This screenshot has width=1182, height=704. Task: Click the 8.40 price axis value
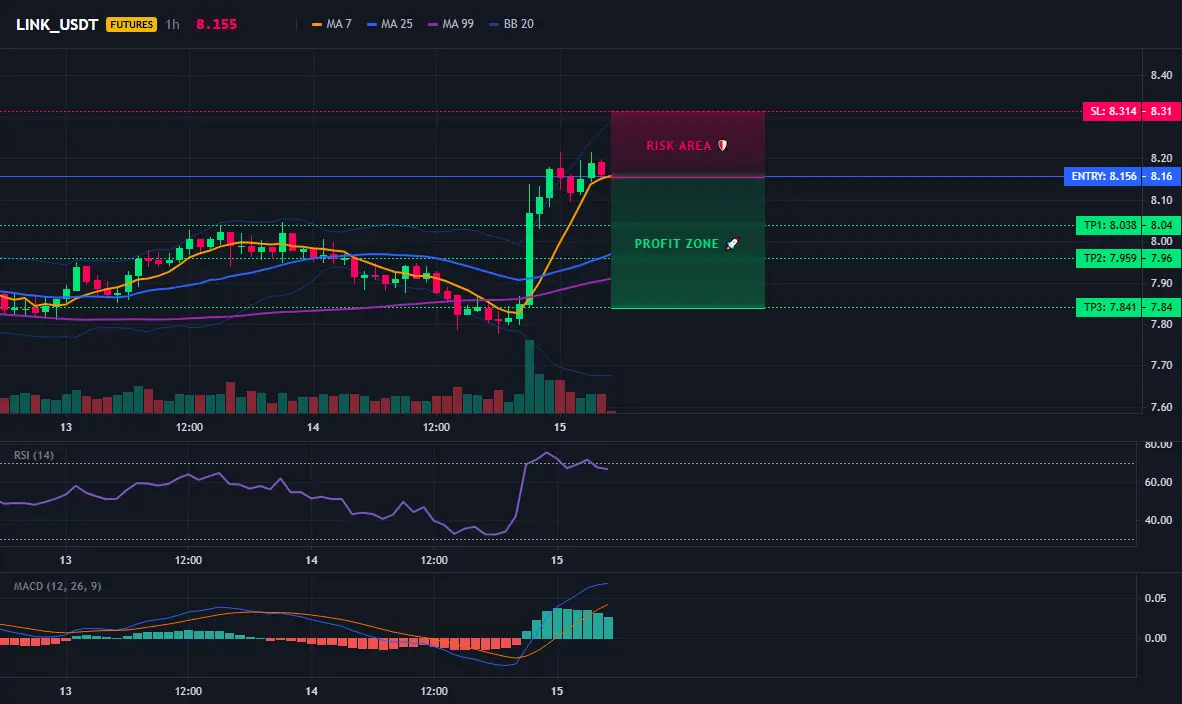tap(1161, 75)
